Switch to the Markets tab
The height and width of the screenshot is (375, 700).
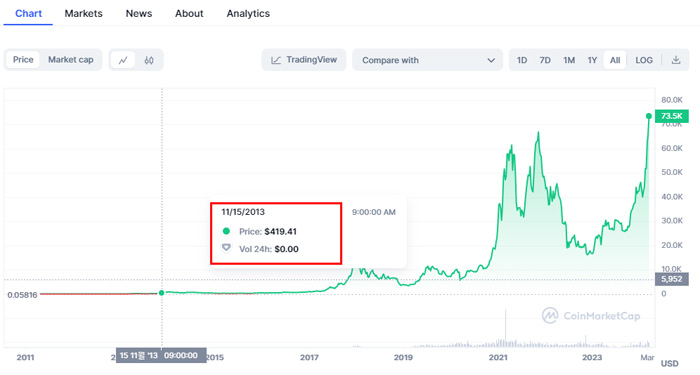click(83, 13)
